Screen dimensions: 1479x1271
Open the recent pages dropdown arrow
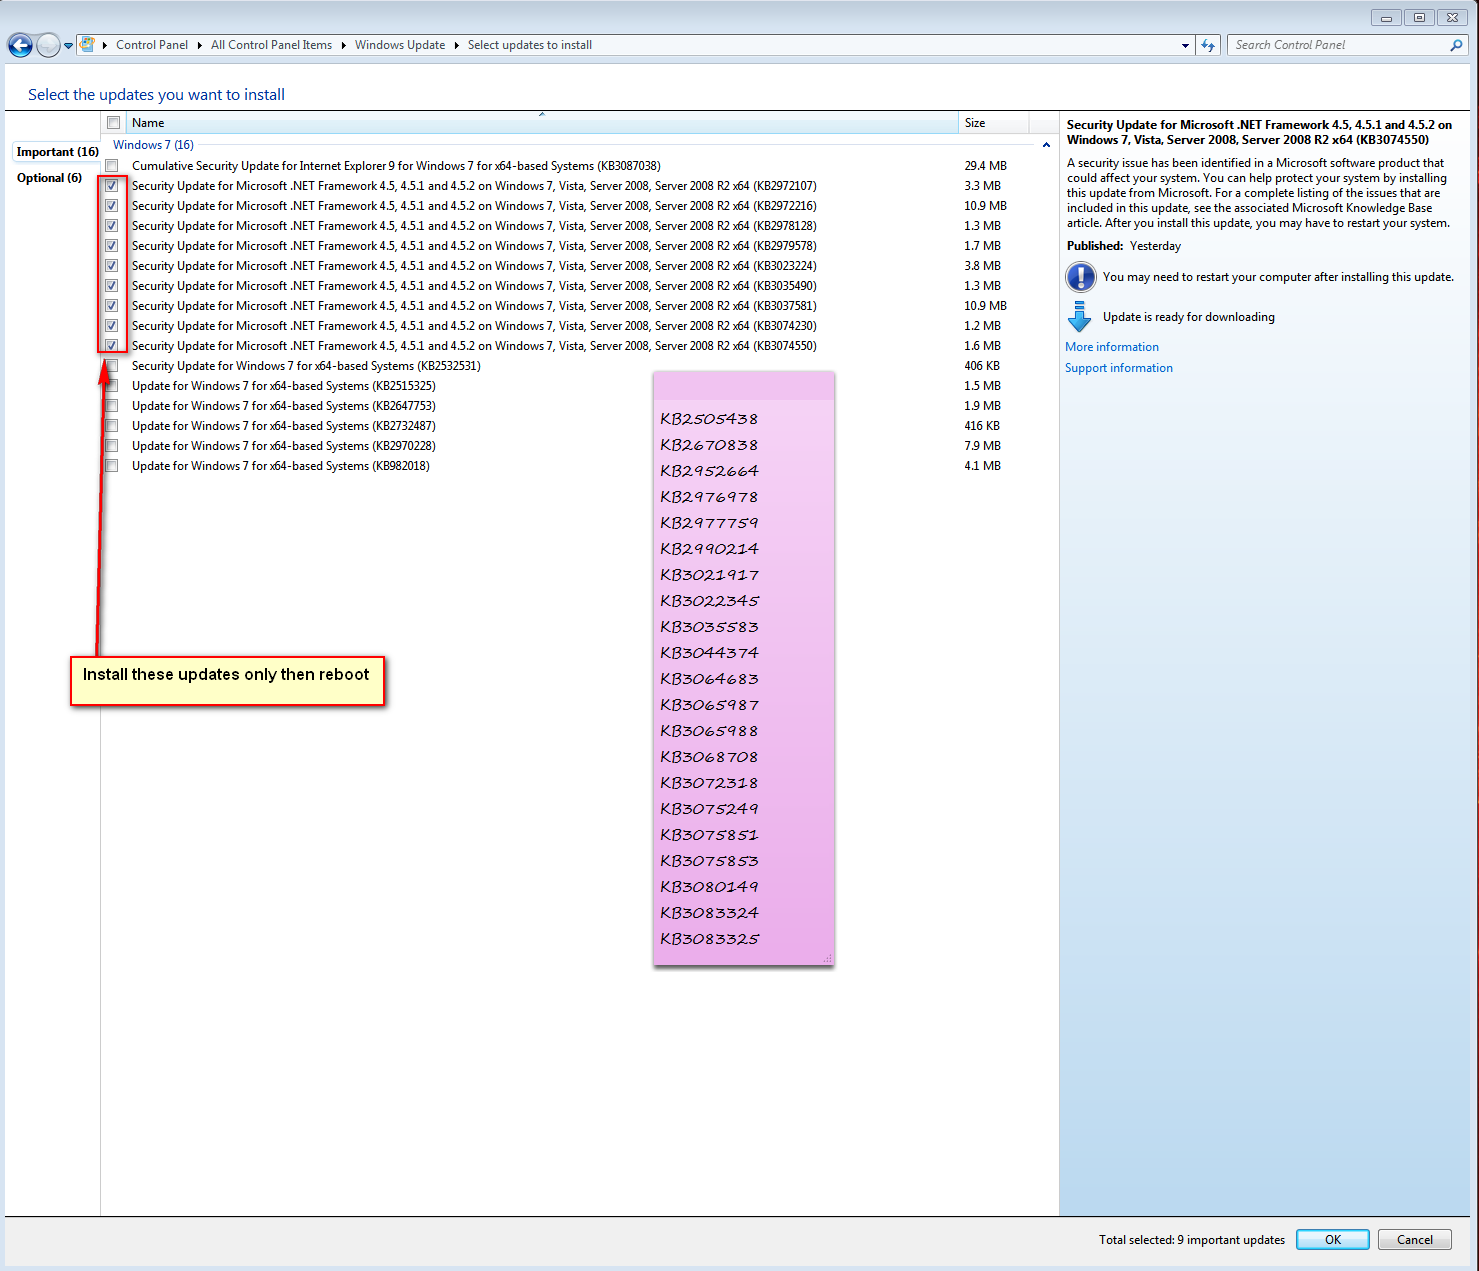point(68,45)
